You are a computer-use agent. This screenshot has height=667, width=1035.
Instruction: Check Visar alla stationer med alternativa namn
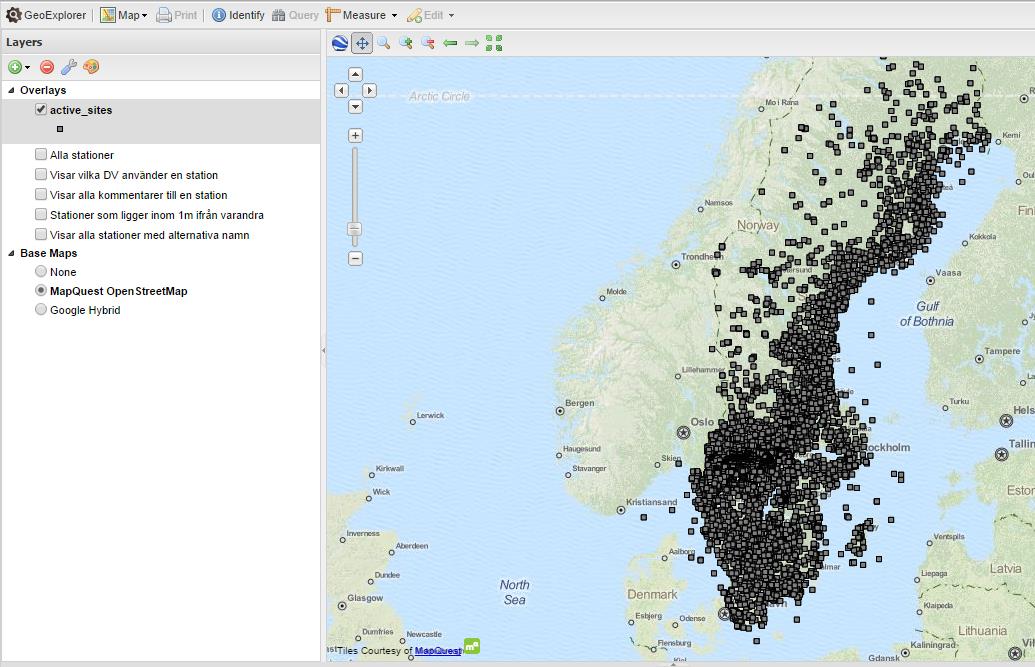41,234
